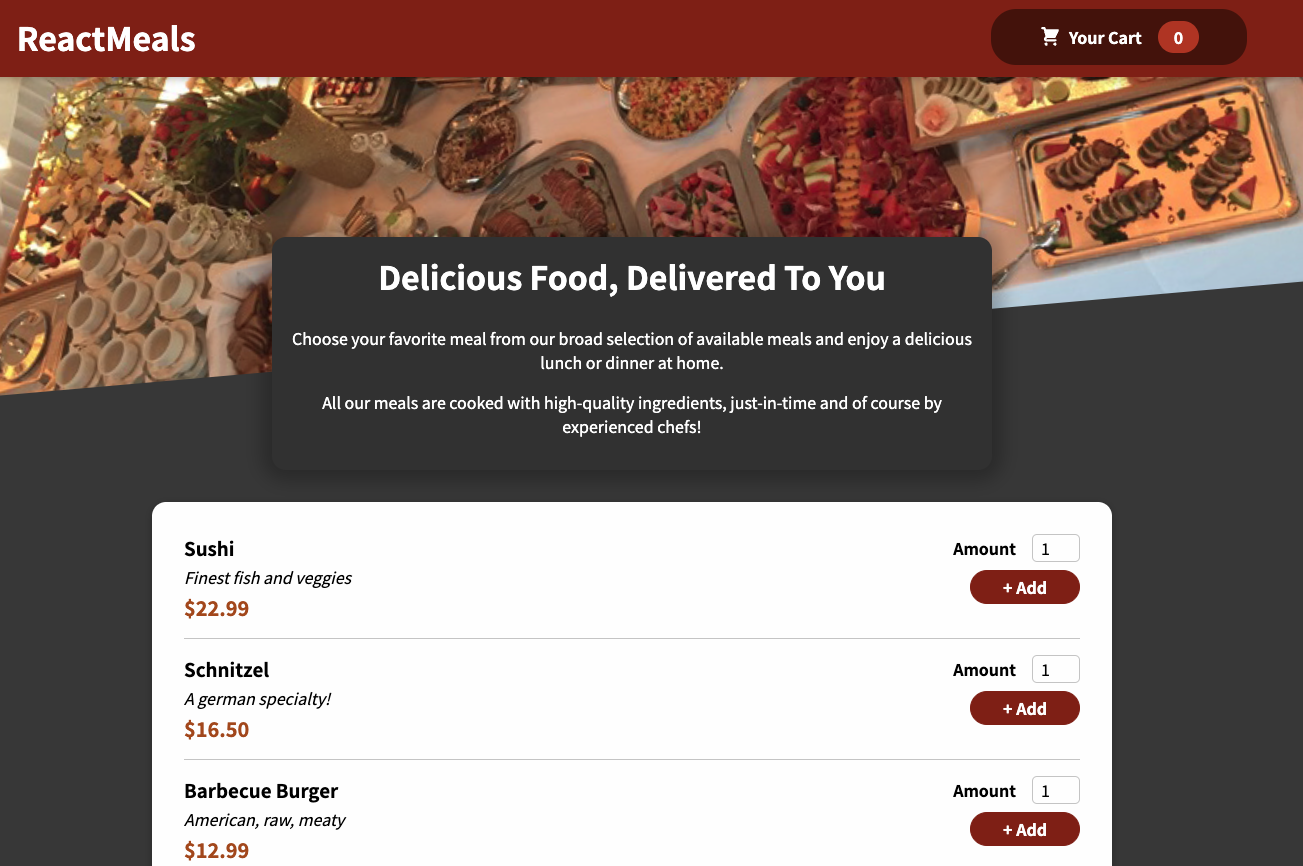Add Barbecue Burger to the cart
The height and width of the screenshot is (866, 1303).
click(x=1024, y=829)
